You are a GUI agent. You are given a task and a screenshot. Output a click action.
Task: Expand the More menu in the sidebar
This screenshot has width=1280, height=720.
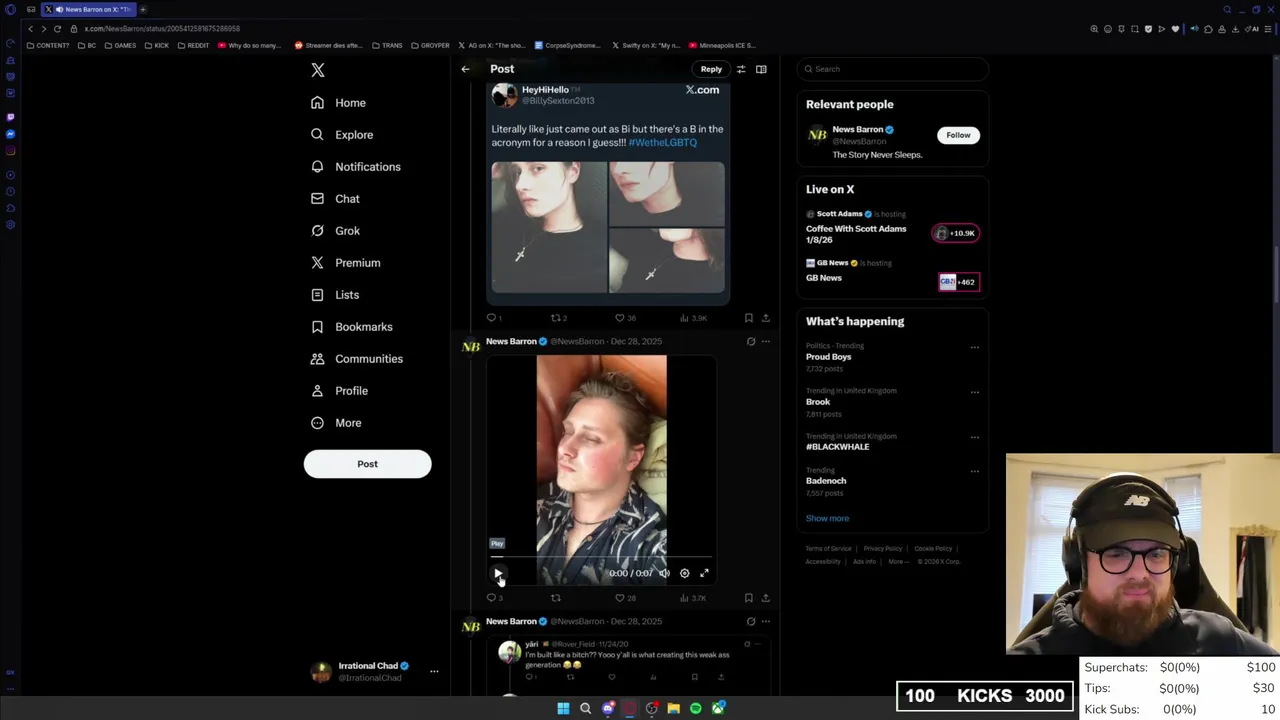point(335,423)
